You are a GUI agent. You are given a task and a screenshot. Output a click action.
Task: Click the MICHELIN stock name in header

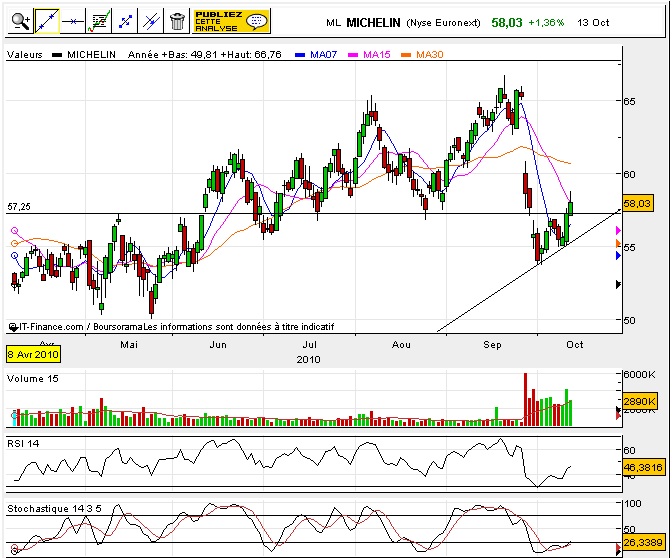(x=373, y=23)
